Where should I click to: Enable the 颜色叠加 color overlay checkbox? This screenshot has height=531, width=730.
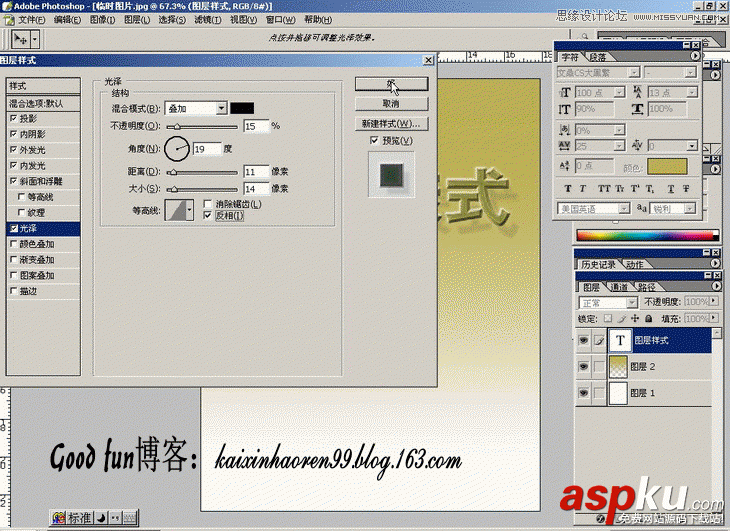click(14, 244)
